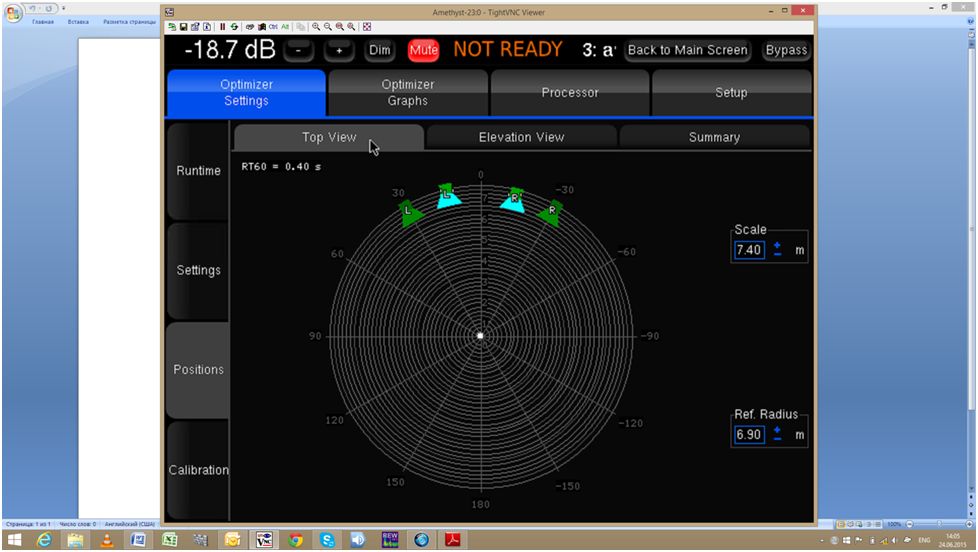Toggle the Dim button
Viewport: 978px width, 552px height.
coord(380,50)
